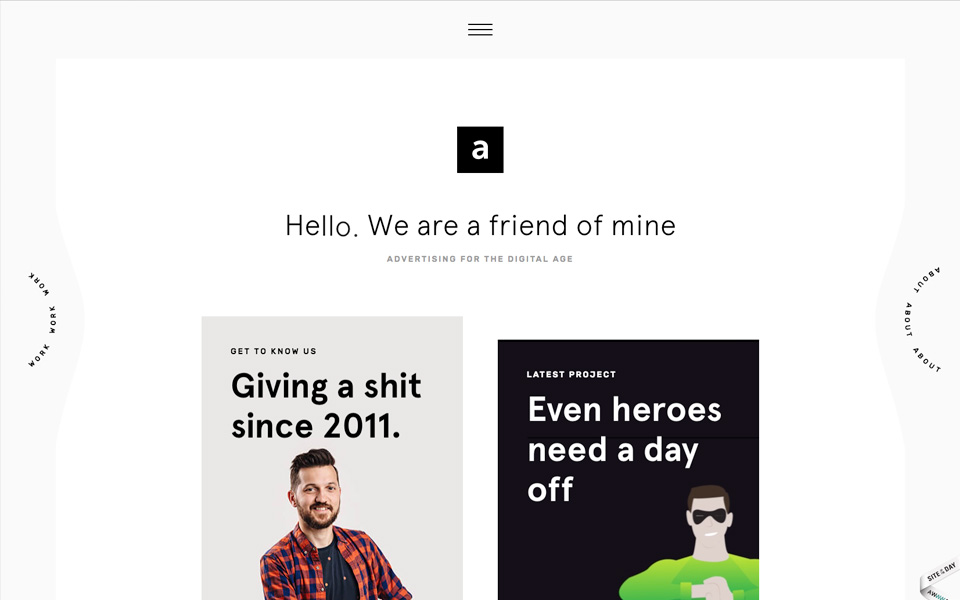Open the 'Even heroes need a day off' card

tap(628, 470)
